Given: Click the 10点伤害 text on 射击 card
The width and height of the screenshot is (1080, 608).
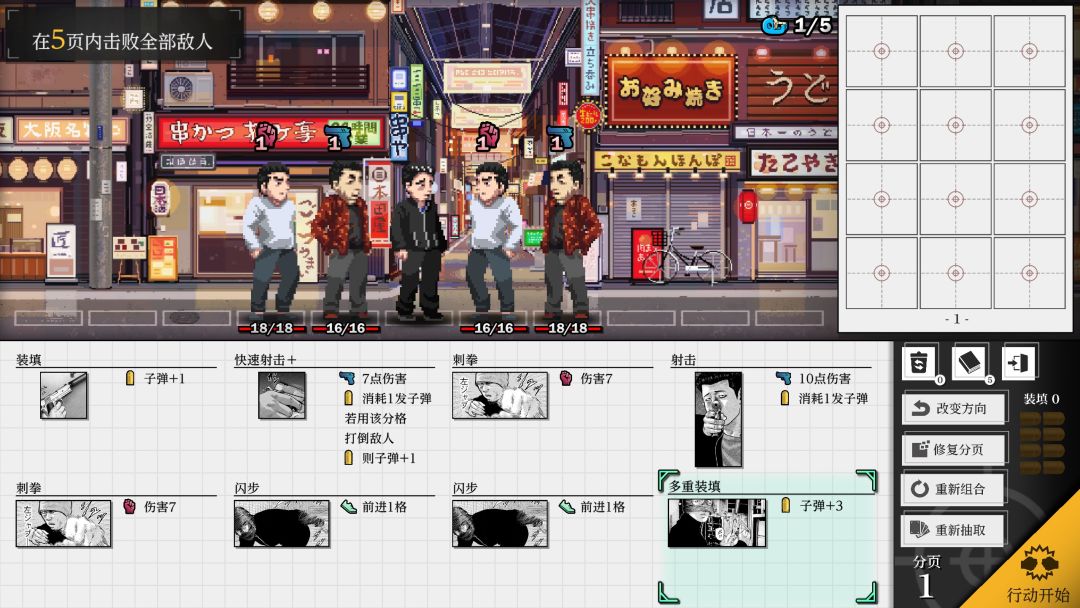Looking at the screenshot, I should pos(824,378).
